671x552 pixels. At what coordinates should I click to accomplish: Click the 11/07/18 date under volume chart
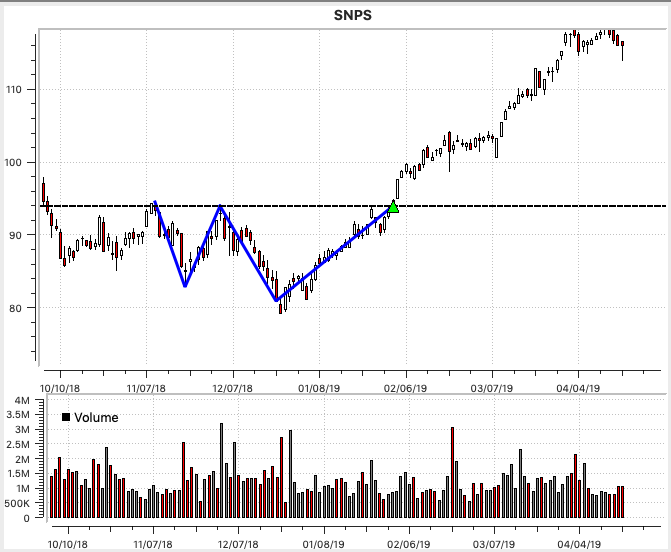tap(153, 545)
